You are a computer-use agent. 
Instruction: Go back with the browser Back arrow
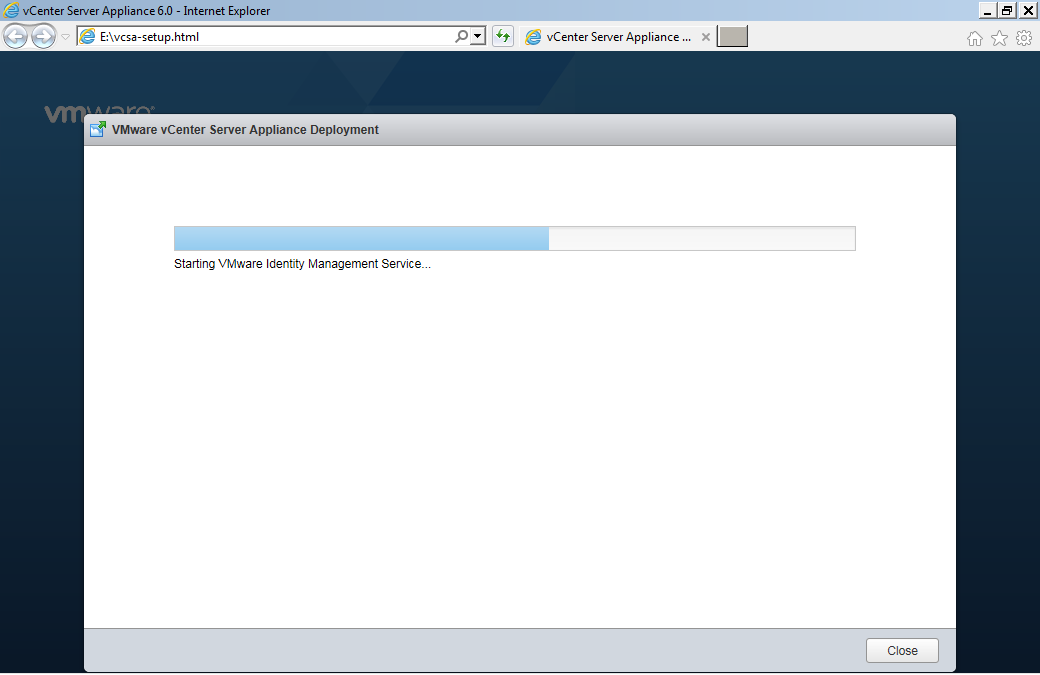pos(16,36)
